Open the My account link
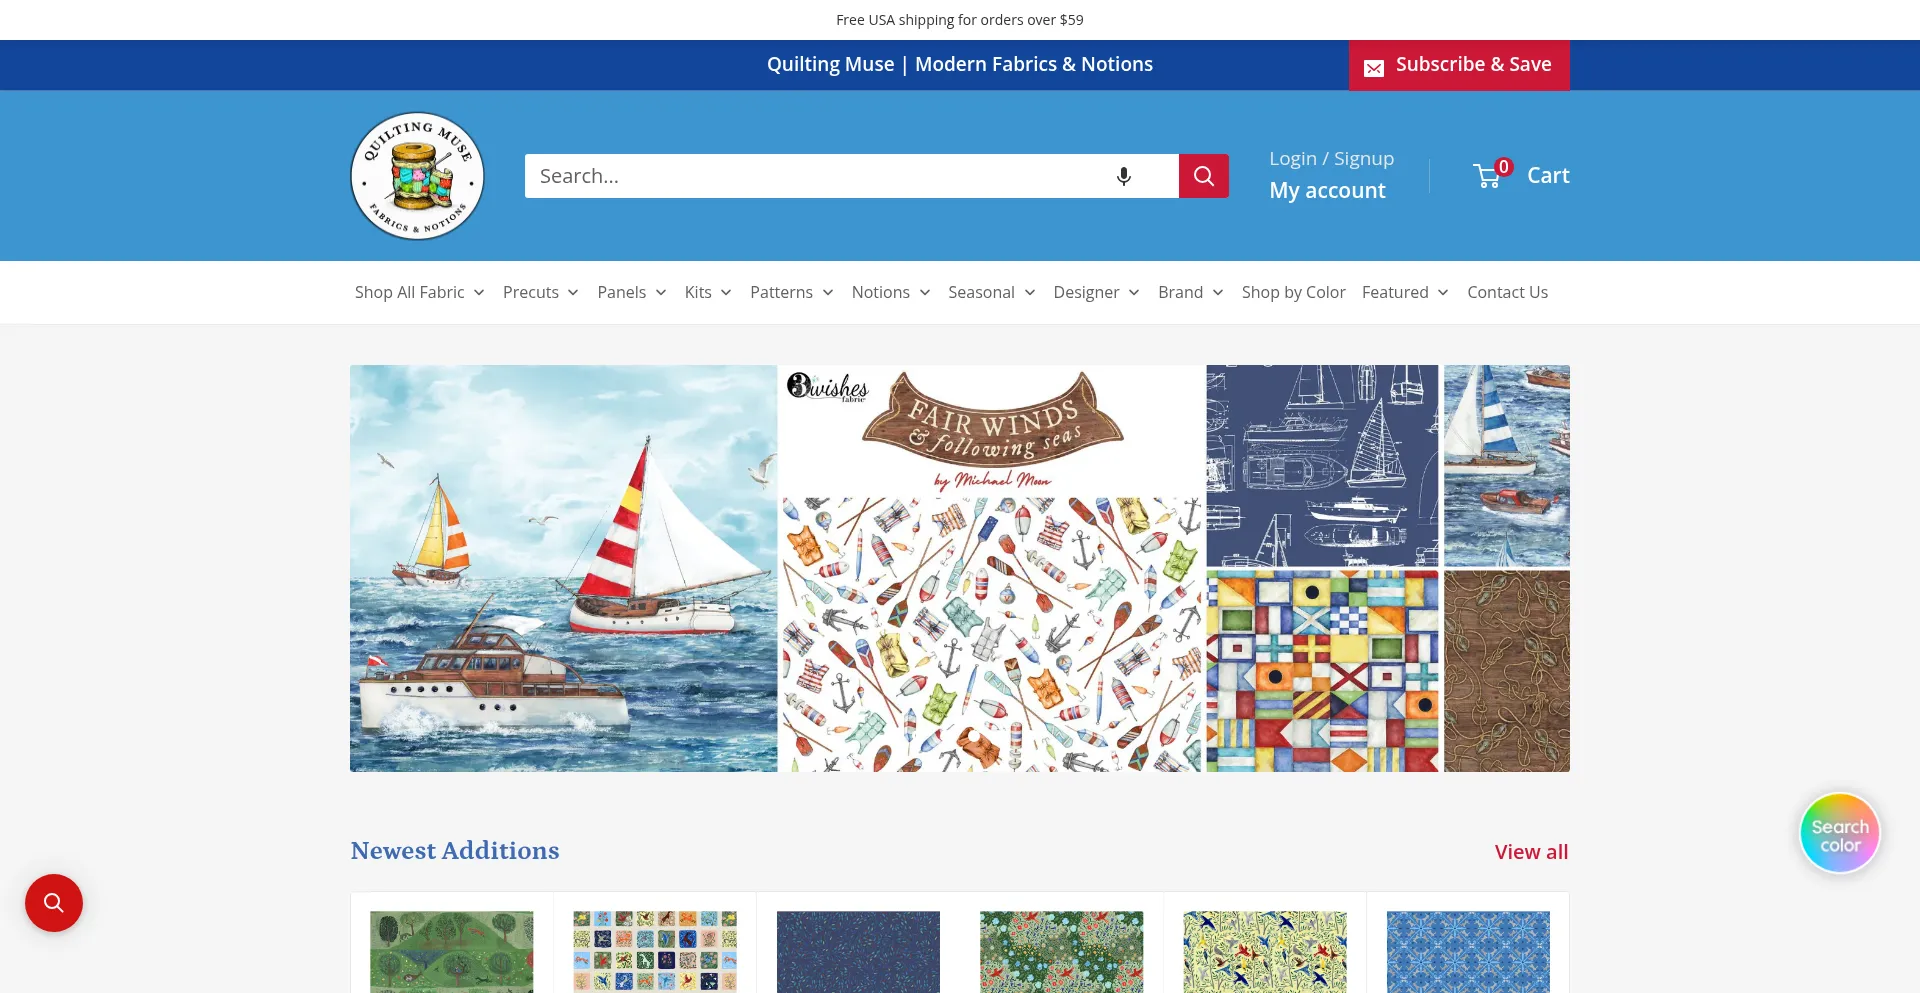 (1327, 190)
